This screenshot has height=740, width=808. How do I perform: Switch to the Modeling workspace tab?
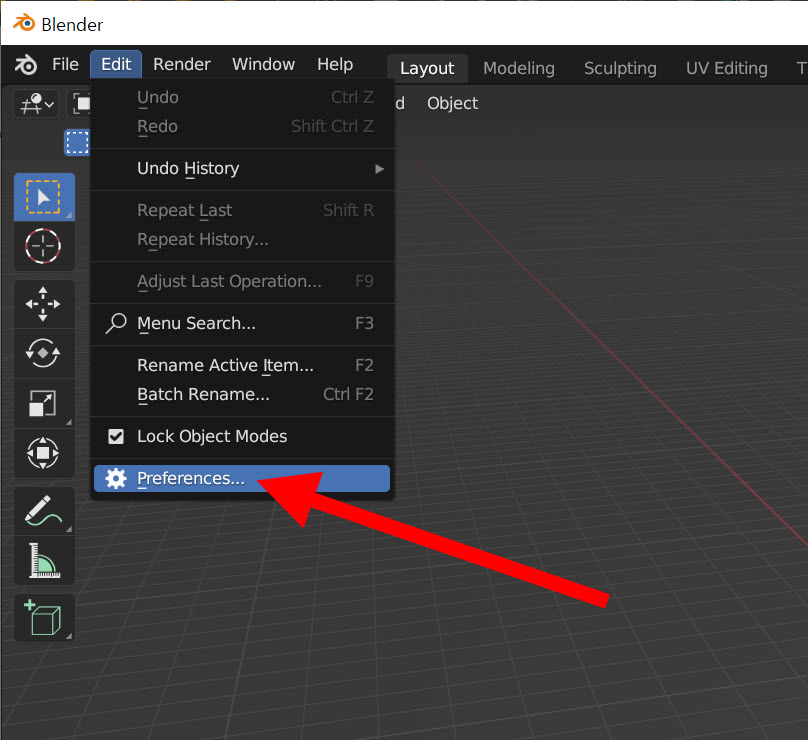519,69
